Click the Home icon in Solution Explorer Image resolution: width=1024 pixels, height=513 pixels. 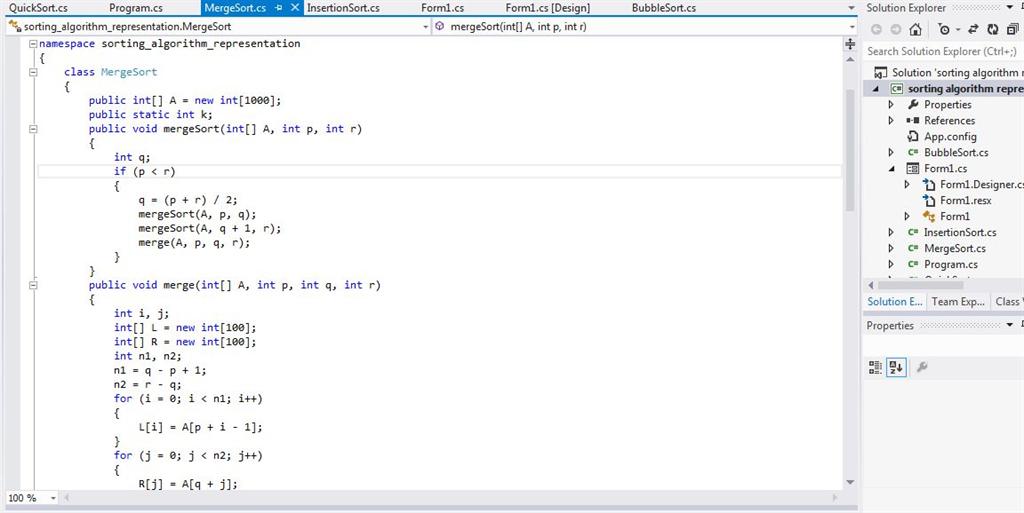916,29
